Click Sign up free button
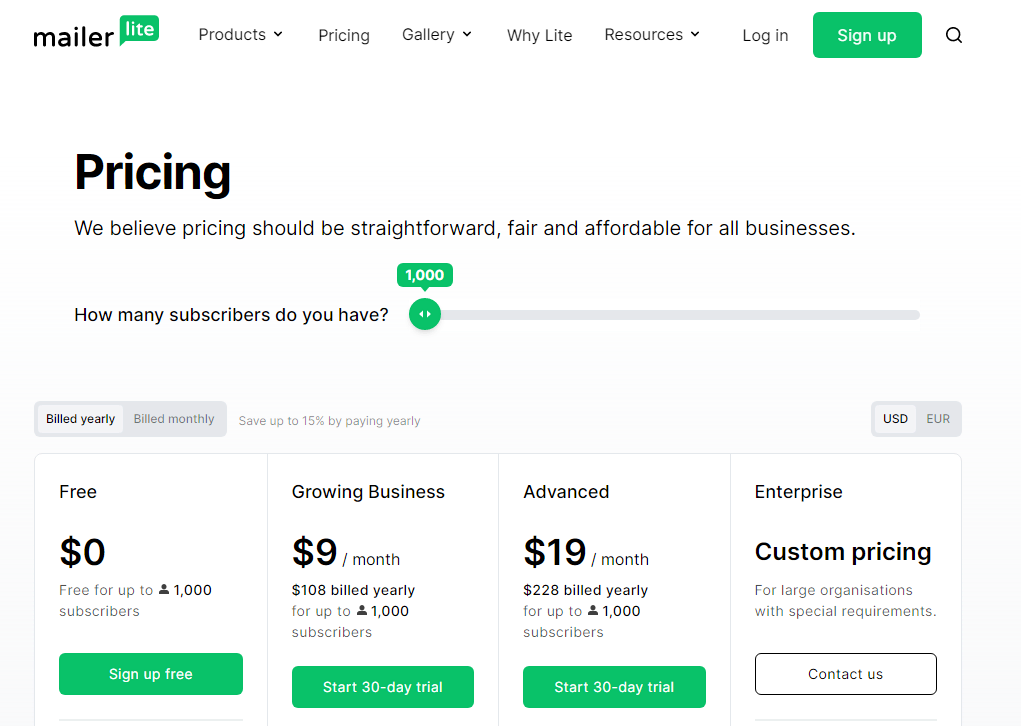Screen dimensions: 1021x726 pyautogui.click(x=150, y=674)
